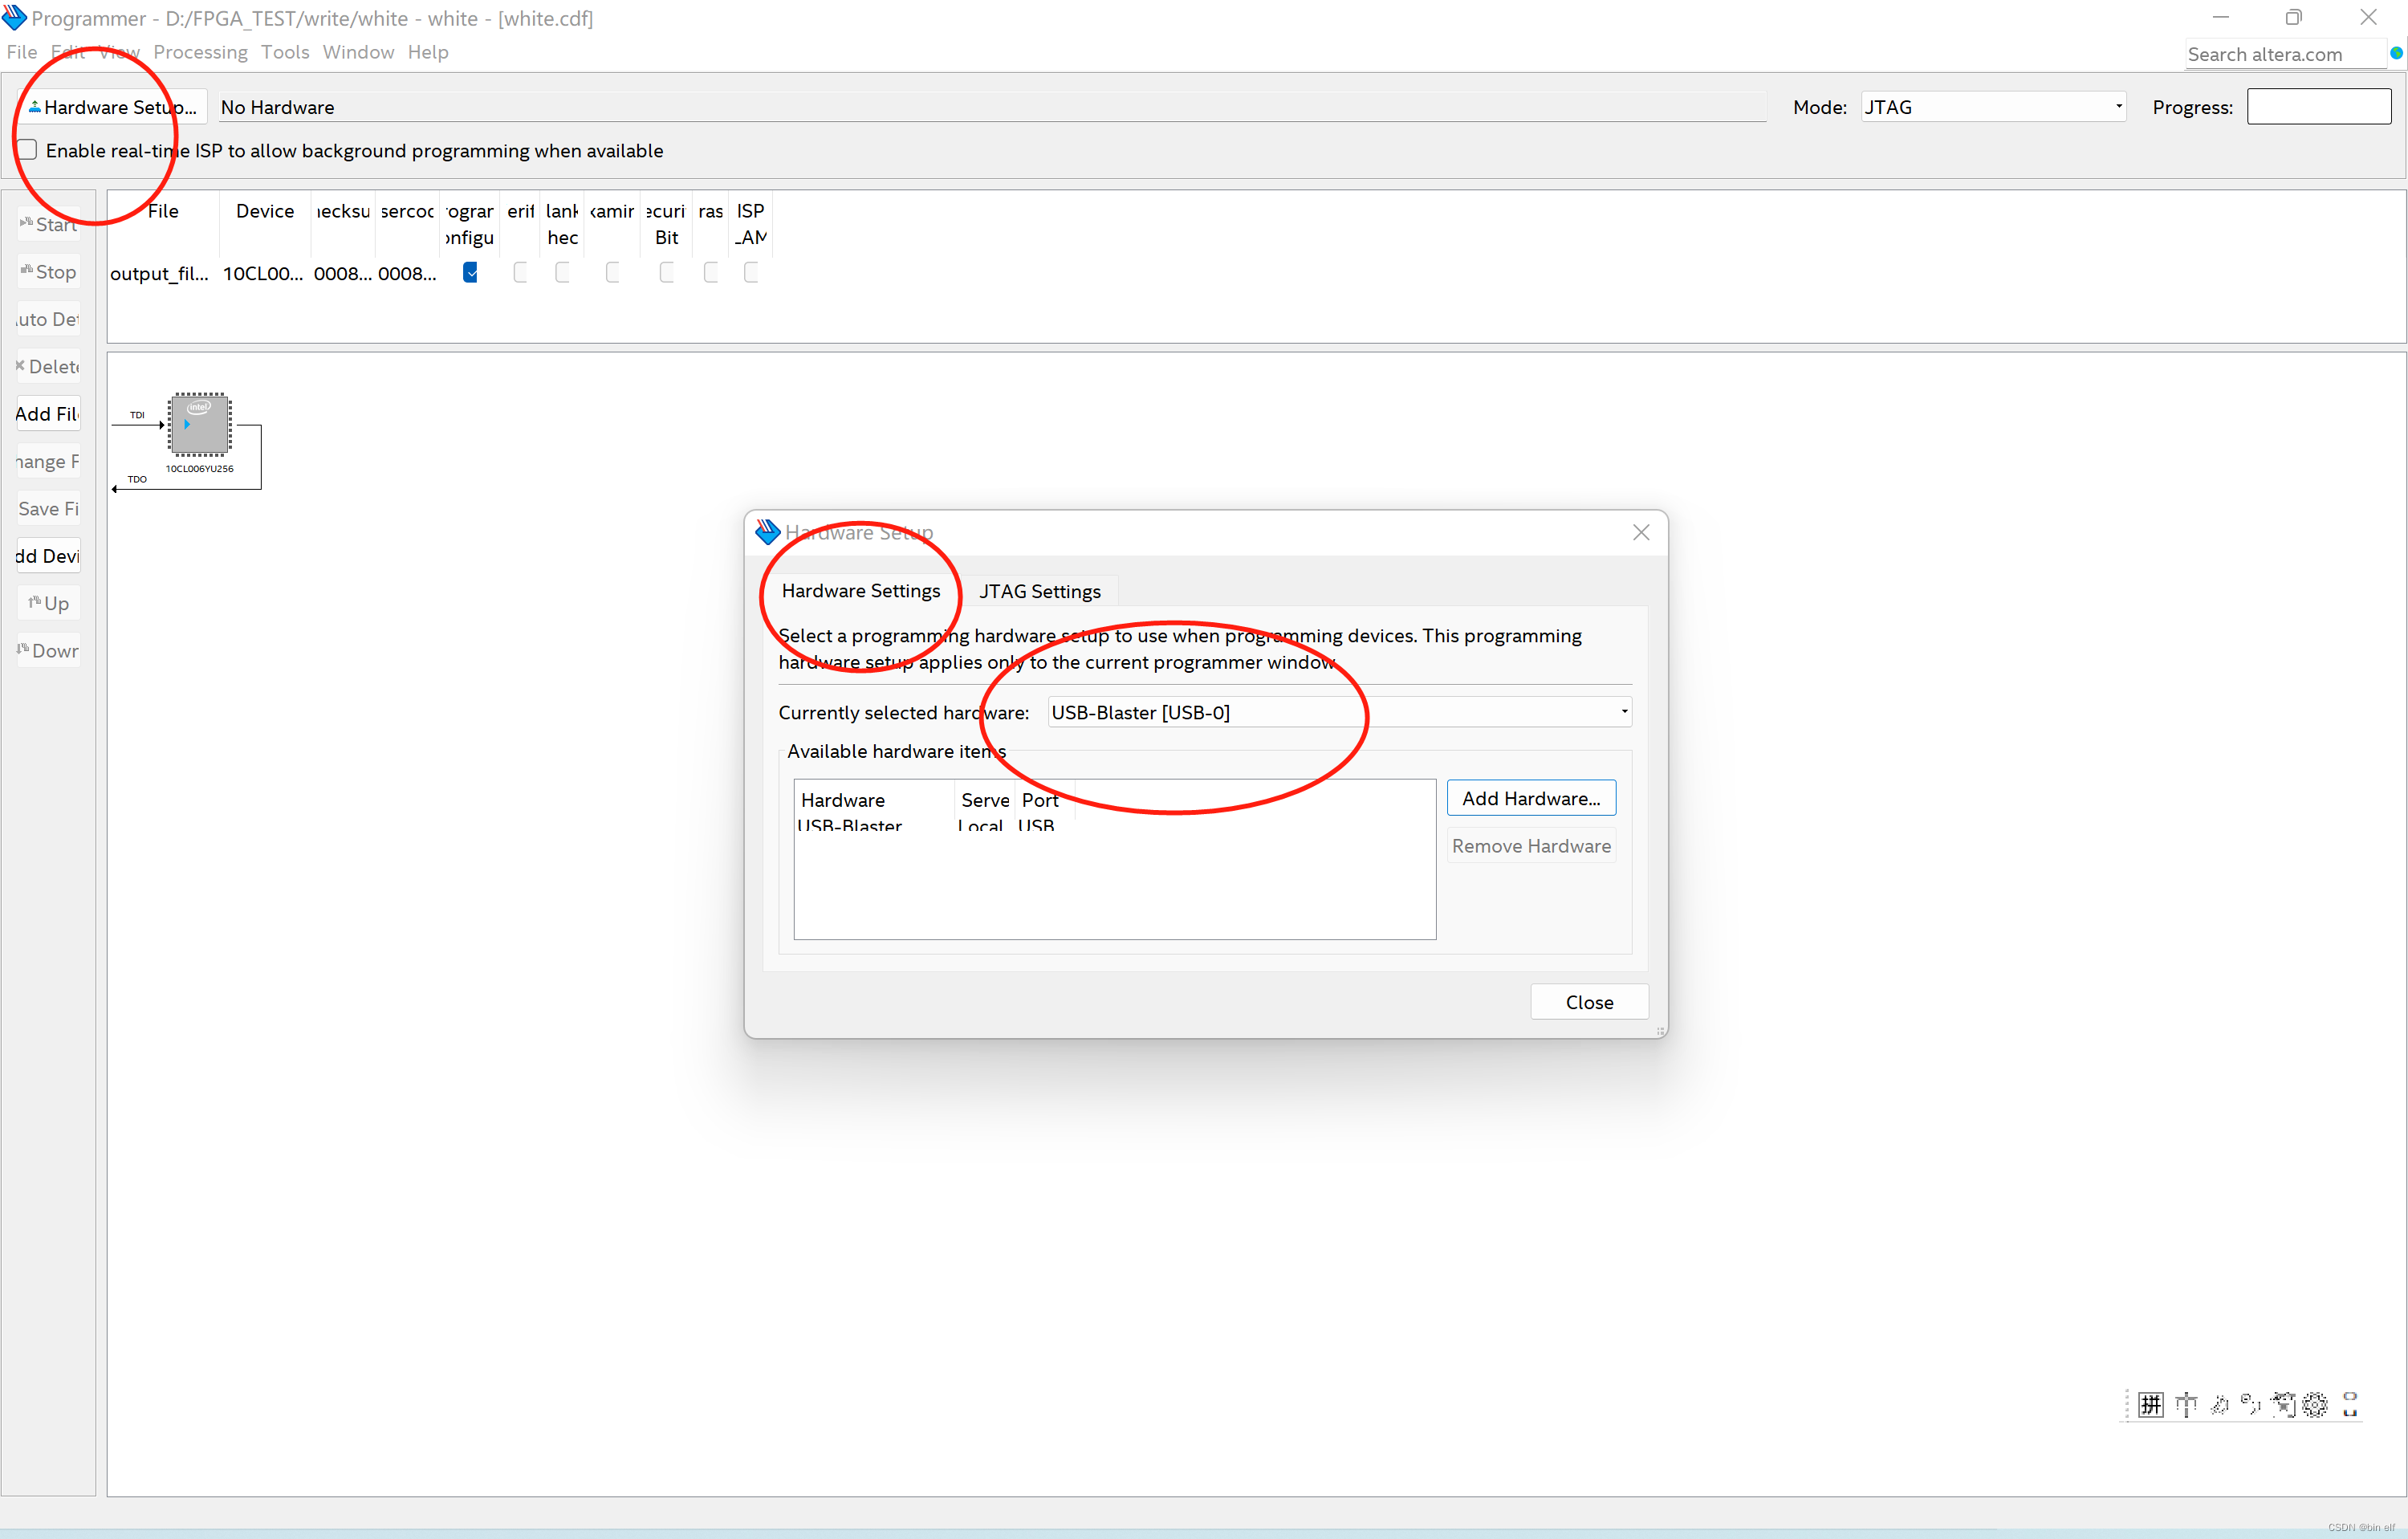Image resolution: width=2408 pixels, height=1539 pixels.
Task: Uncheck the Program/Configure checkbox for output file
Action: tap(470, 272)
